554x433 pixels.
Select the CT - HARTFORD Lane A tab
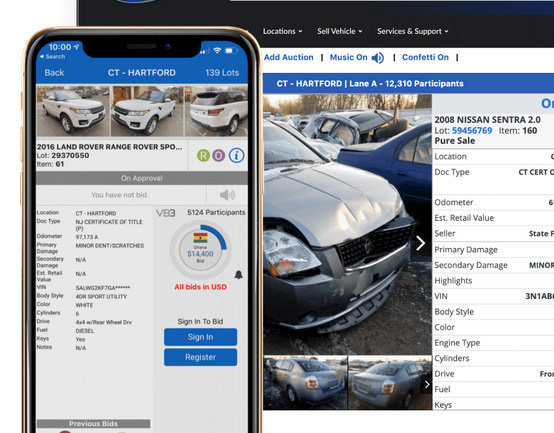370,84
